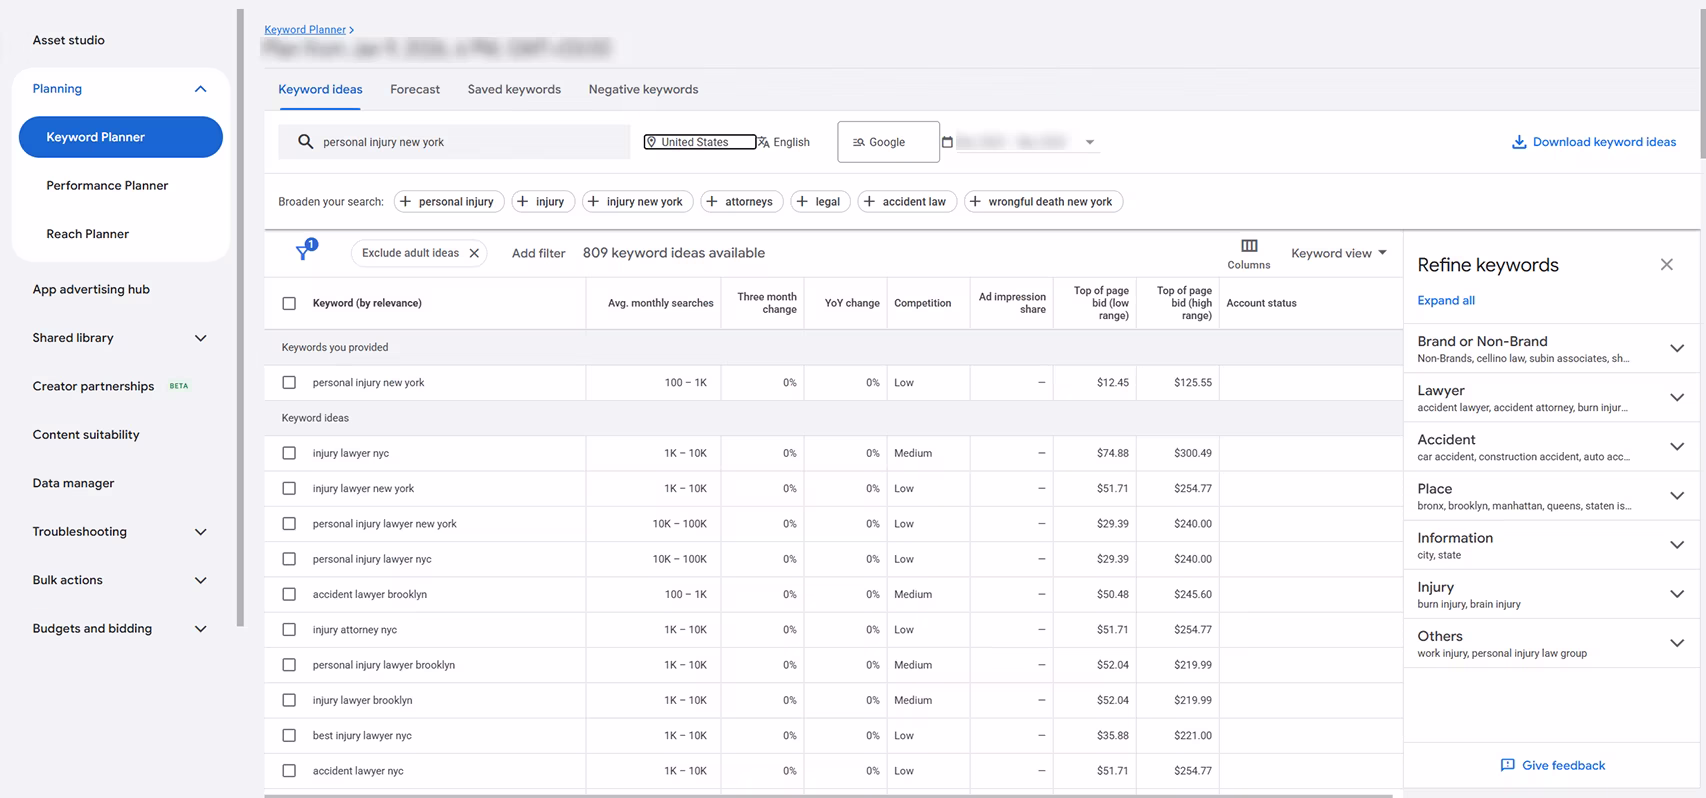
Task: Click the calendar date icon
Action: (x=947, y=142)
